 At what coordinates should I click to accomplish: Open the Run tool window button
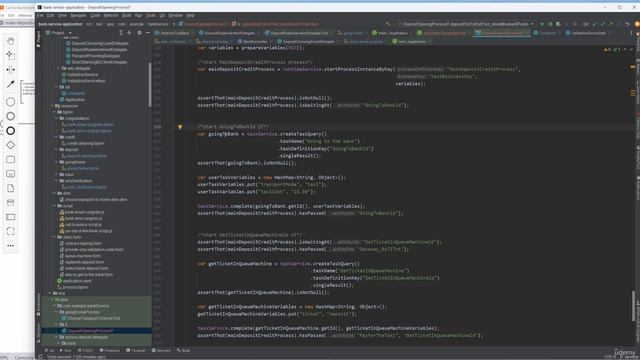(x=66, y=350)
